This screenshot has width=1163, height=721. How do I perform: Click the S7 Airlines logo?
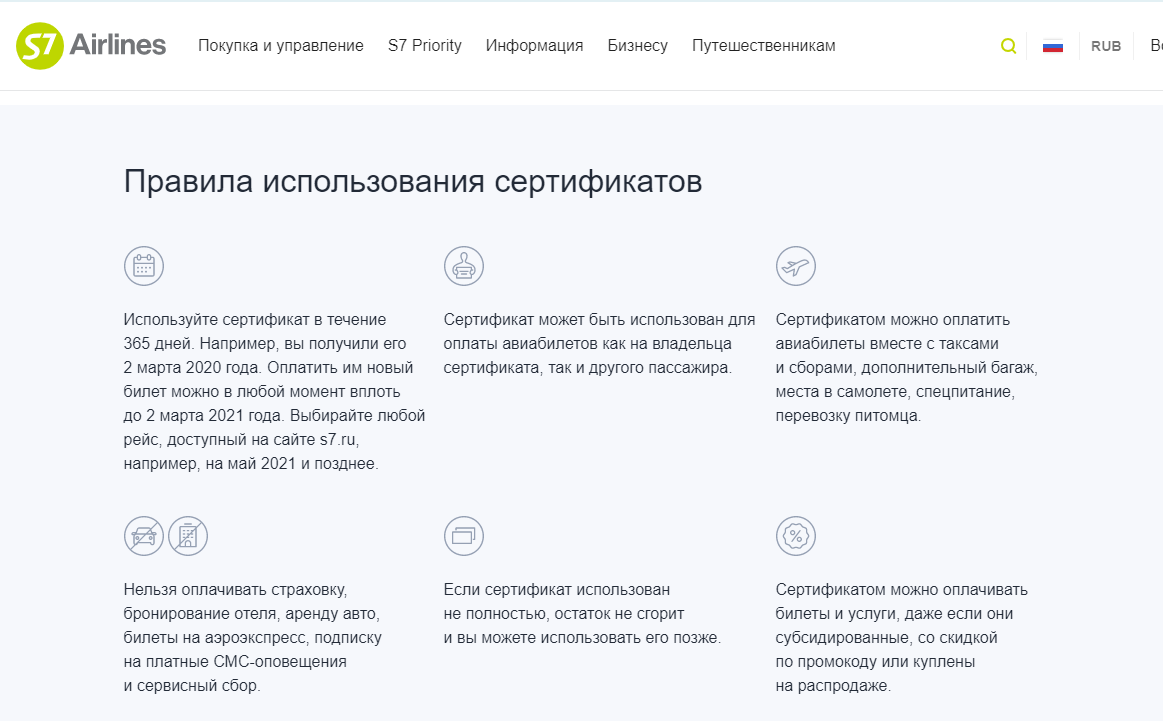[x=91, y=46]
